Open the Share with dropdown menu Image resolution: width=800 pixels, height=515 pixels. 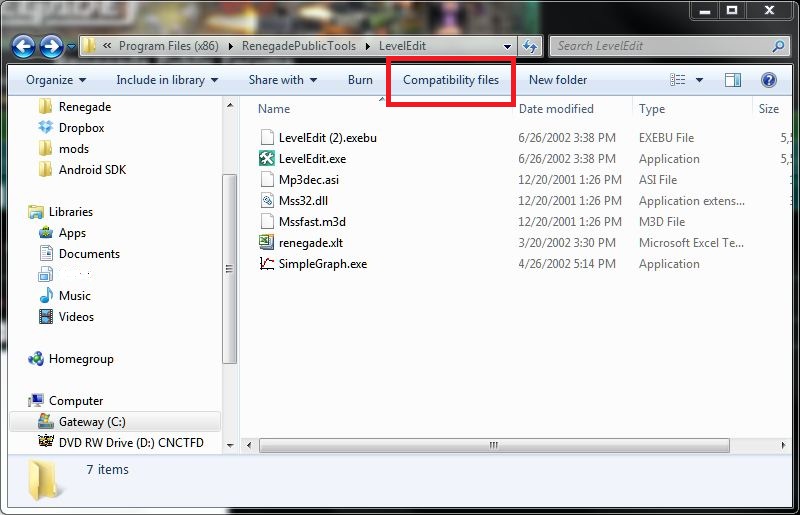click(x=283, y=80)
